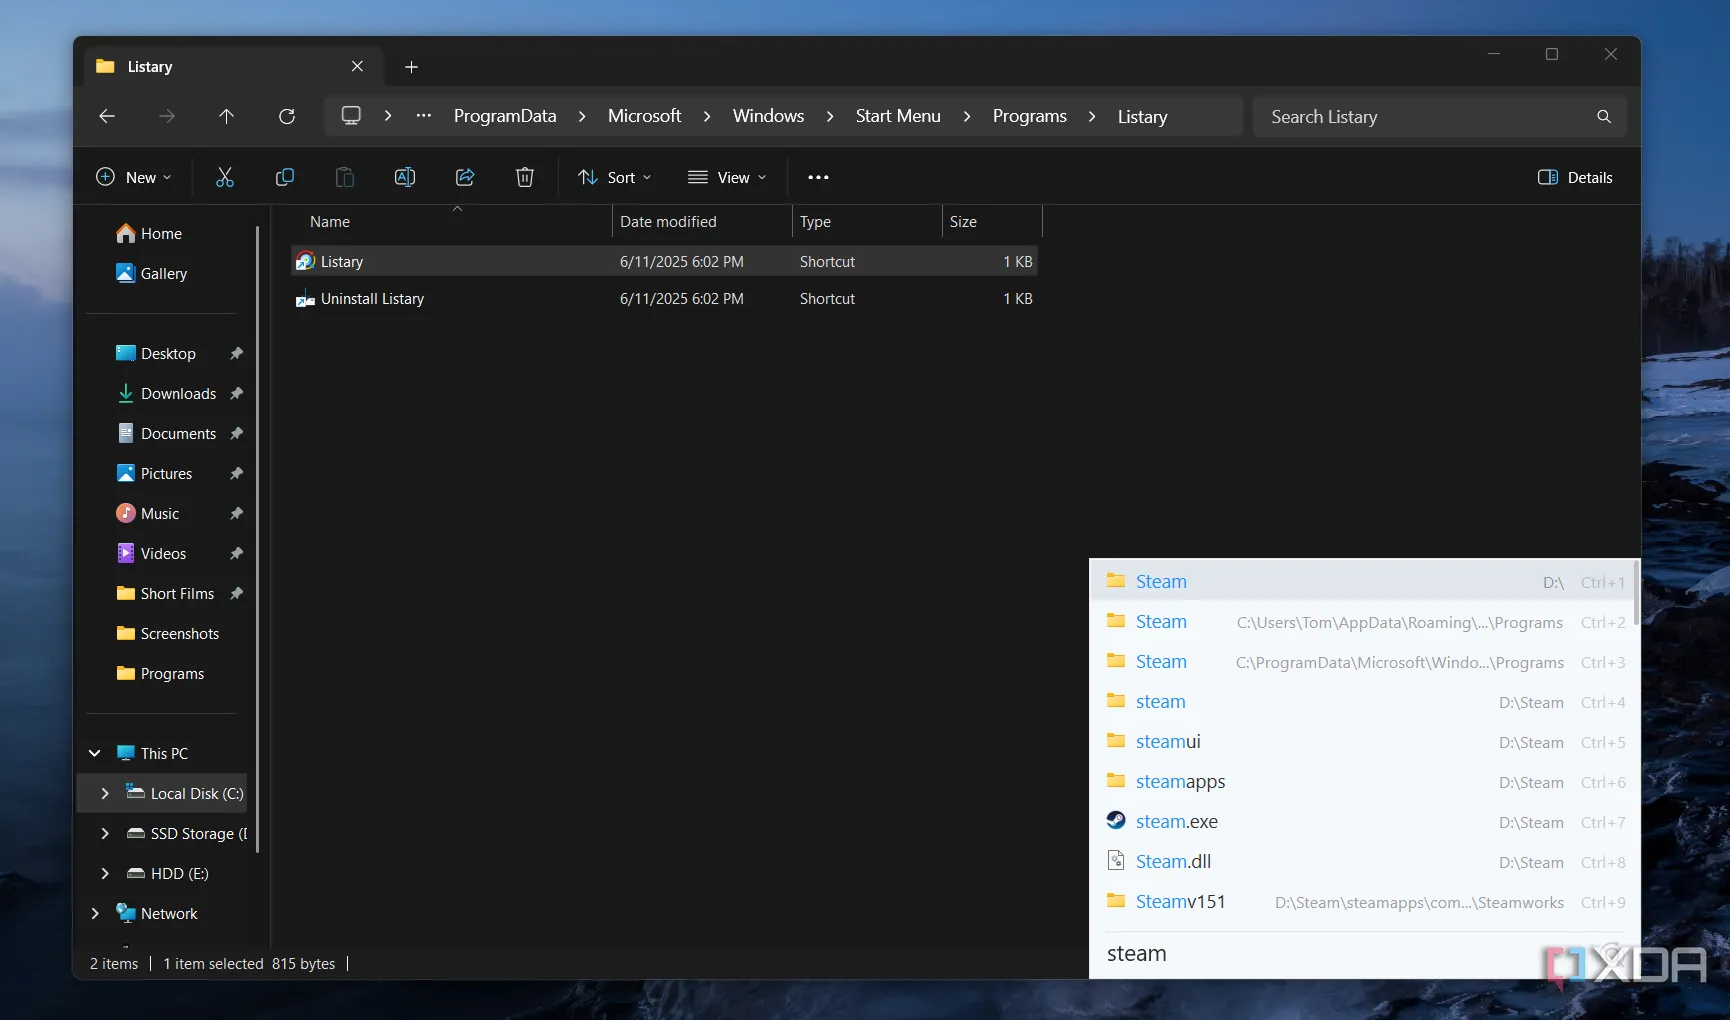Select the Uninstall Listary shortcut
This screenshot has width=1730, height=1020.
tap(664, 298)
